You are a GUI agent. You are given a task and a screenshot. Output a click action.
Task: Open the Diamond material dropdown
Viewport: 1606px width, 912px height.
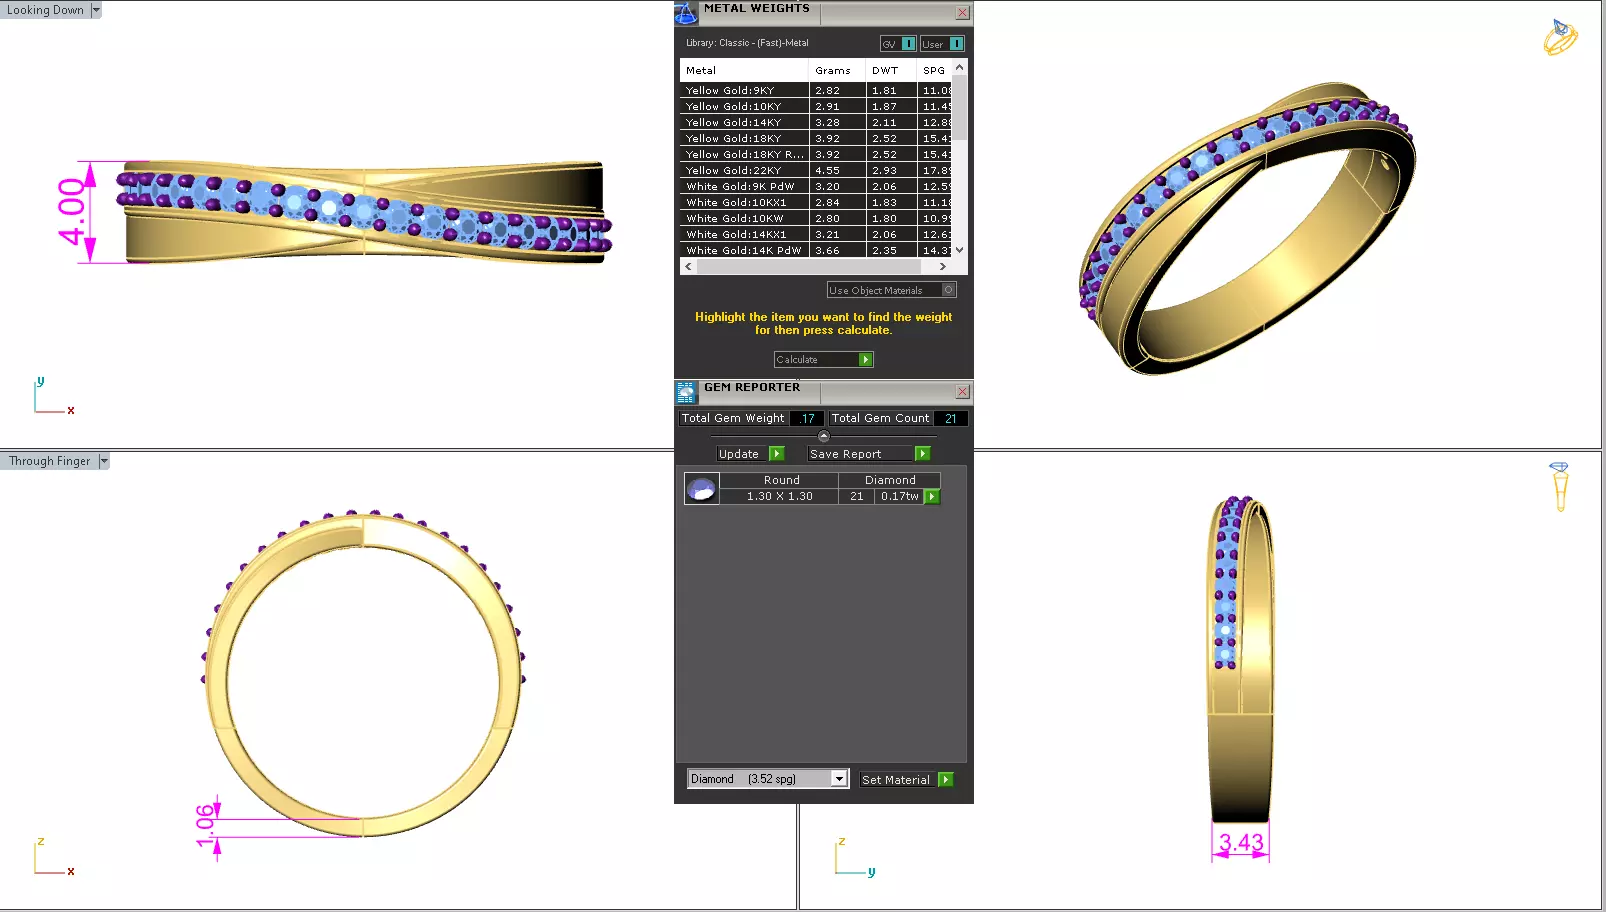[839, 779]
